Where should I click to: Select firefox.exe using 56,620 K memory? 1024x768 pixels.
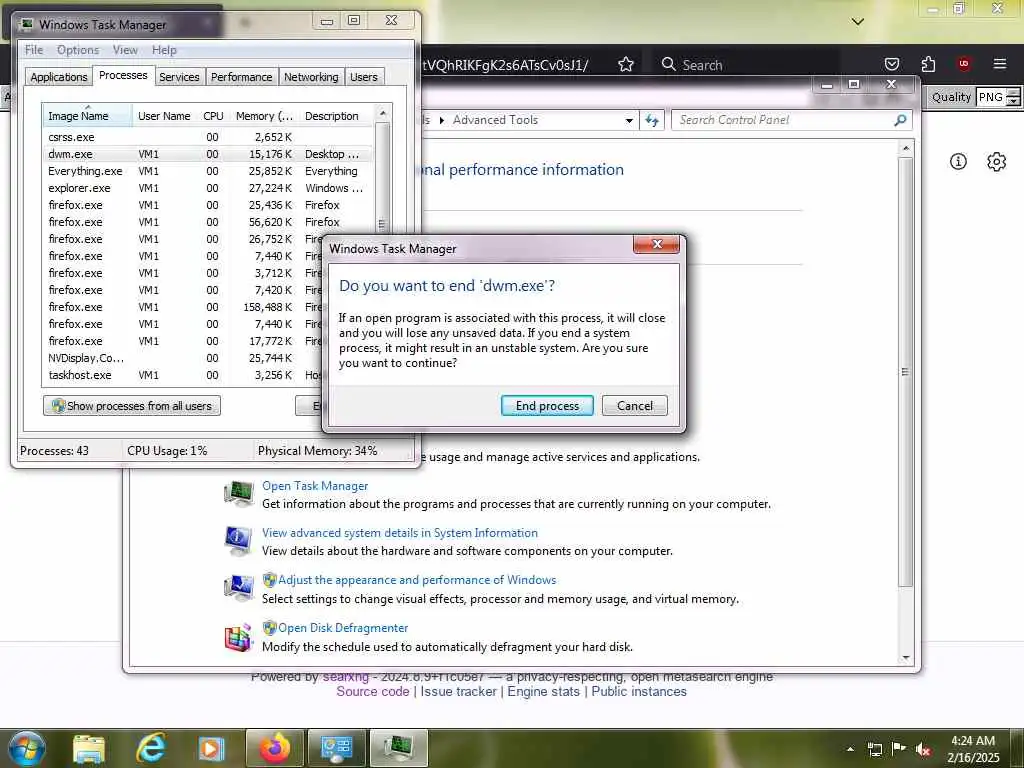pos(209,222)
